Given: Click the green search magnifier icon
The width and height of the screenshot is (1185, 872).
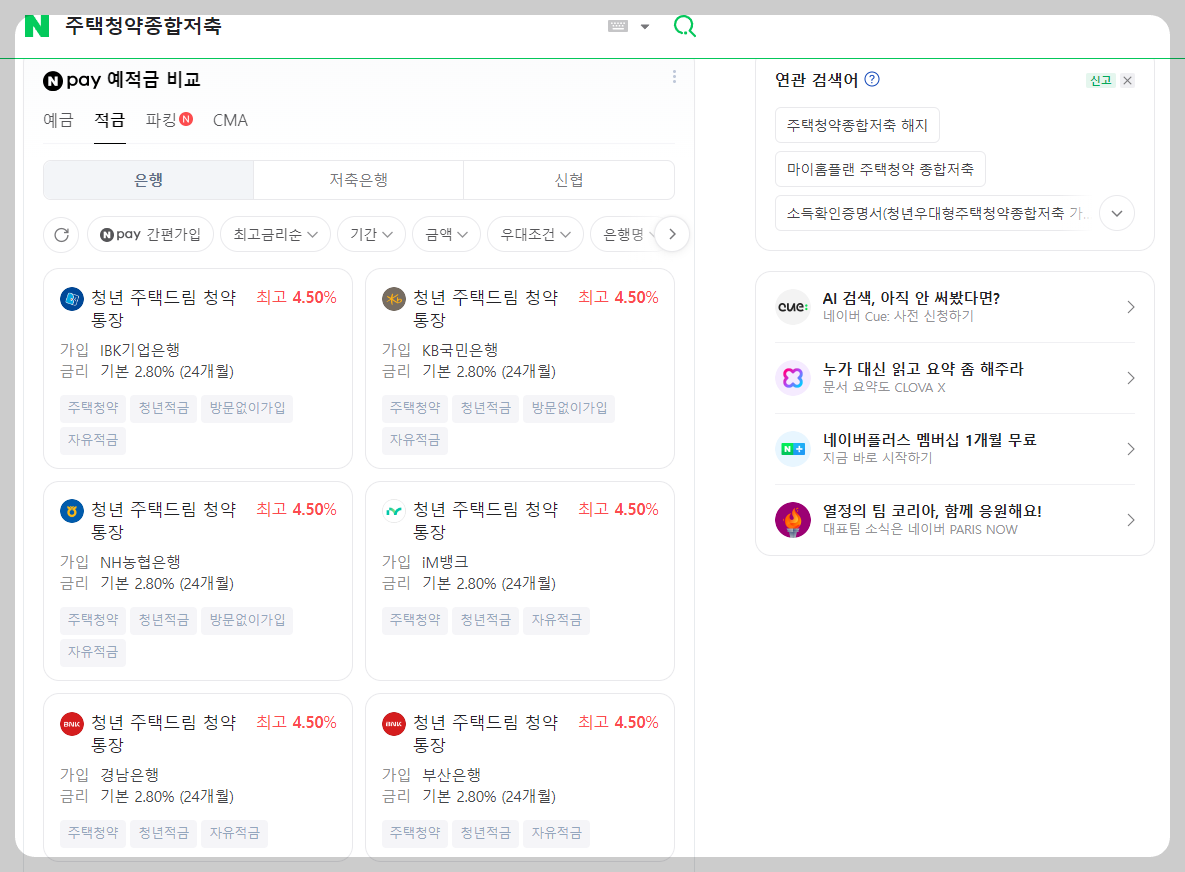Looking at the screenshot, I should (x=685, y=26).
